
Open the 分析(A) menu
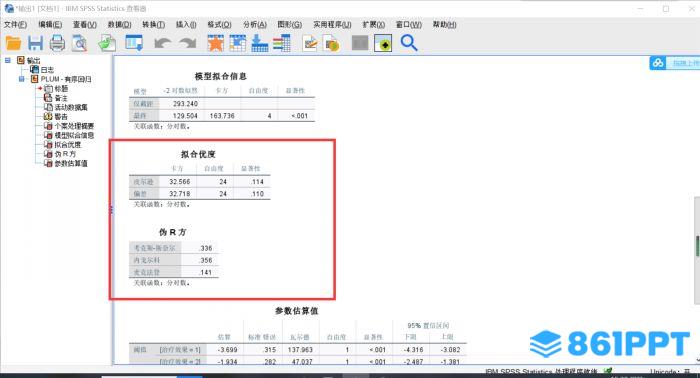[x=255, y=25]
